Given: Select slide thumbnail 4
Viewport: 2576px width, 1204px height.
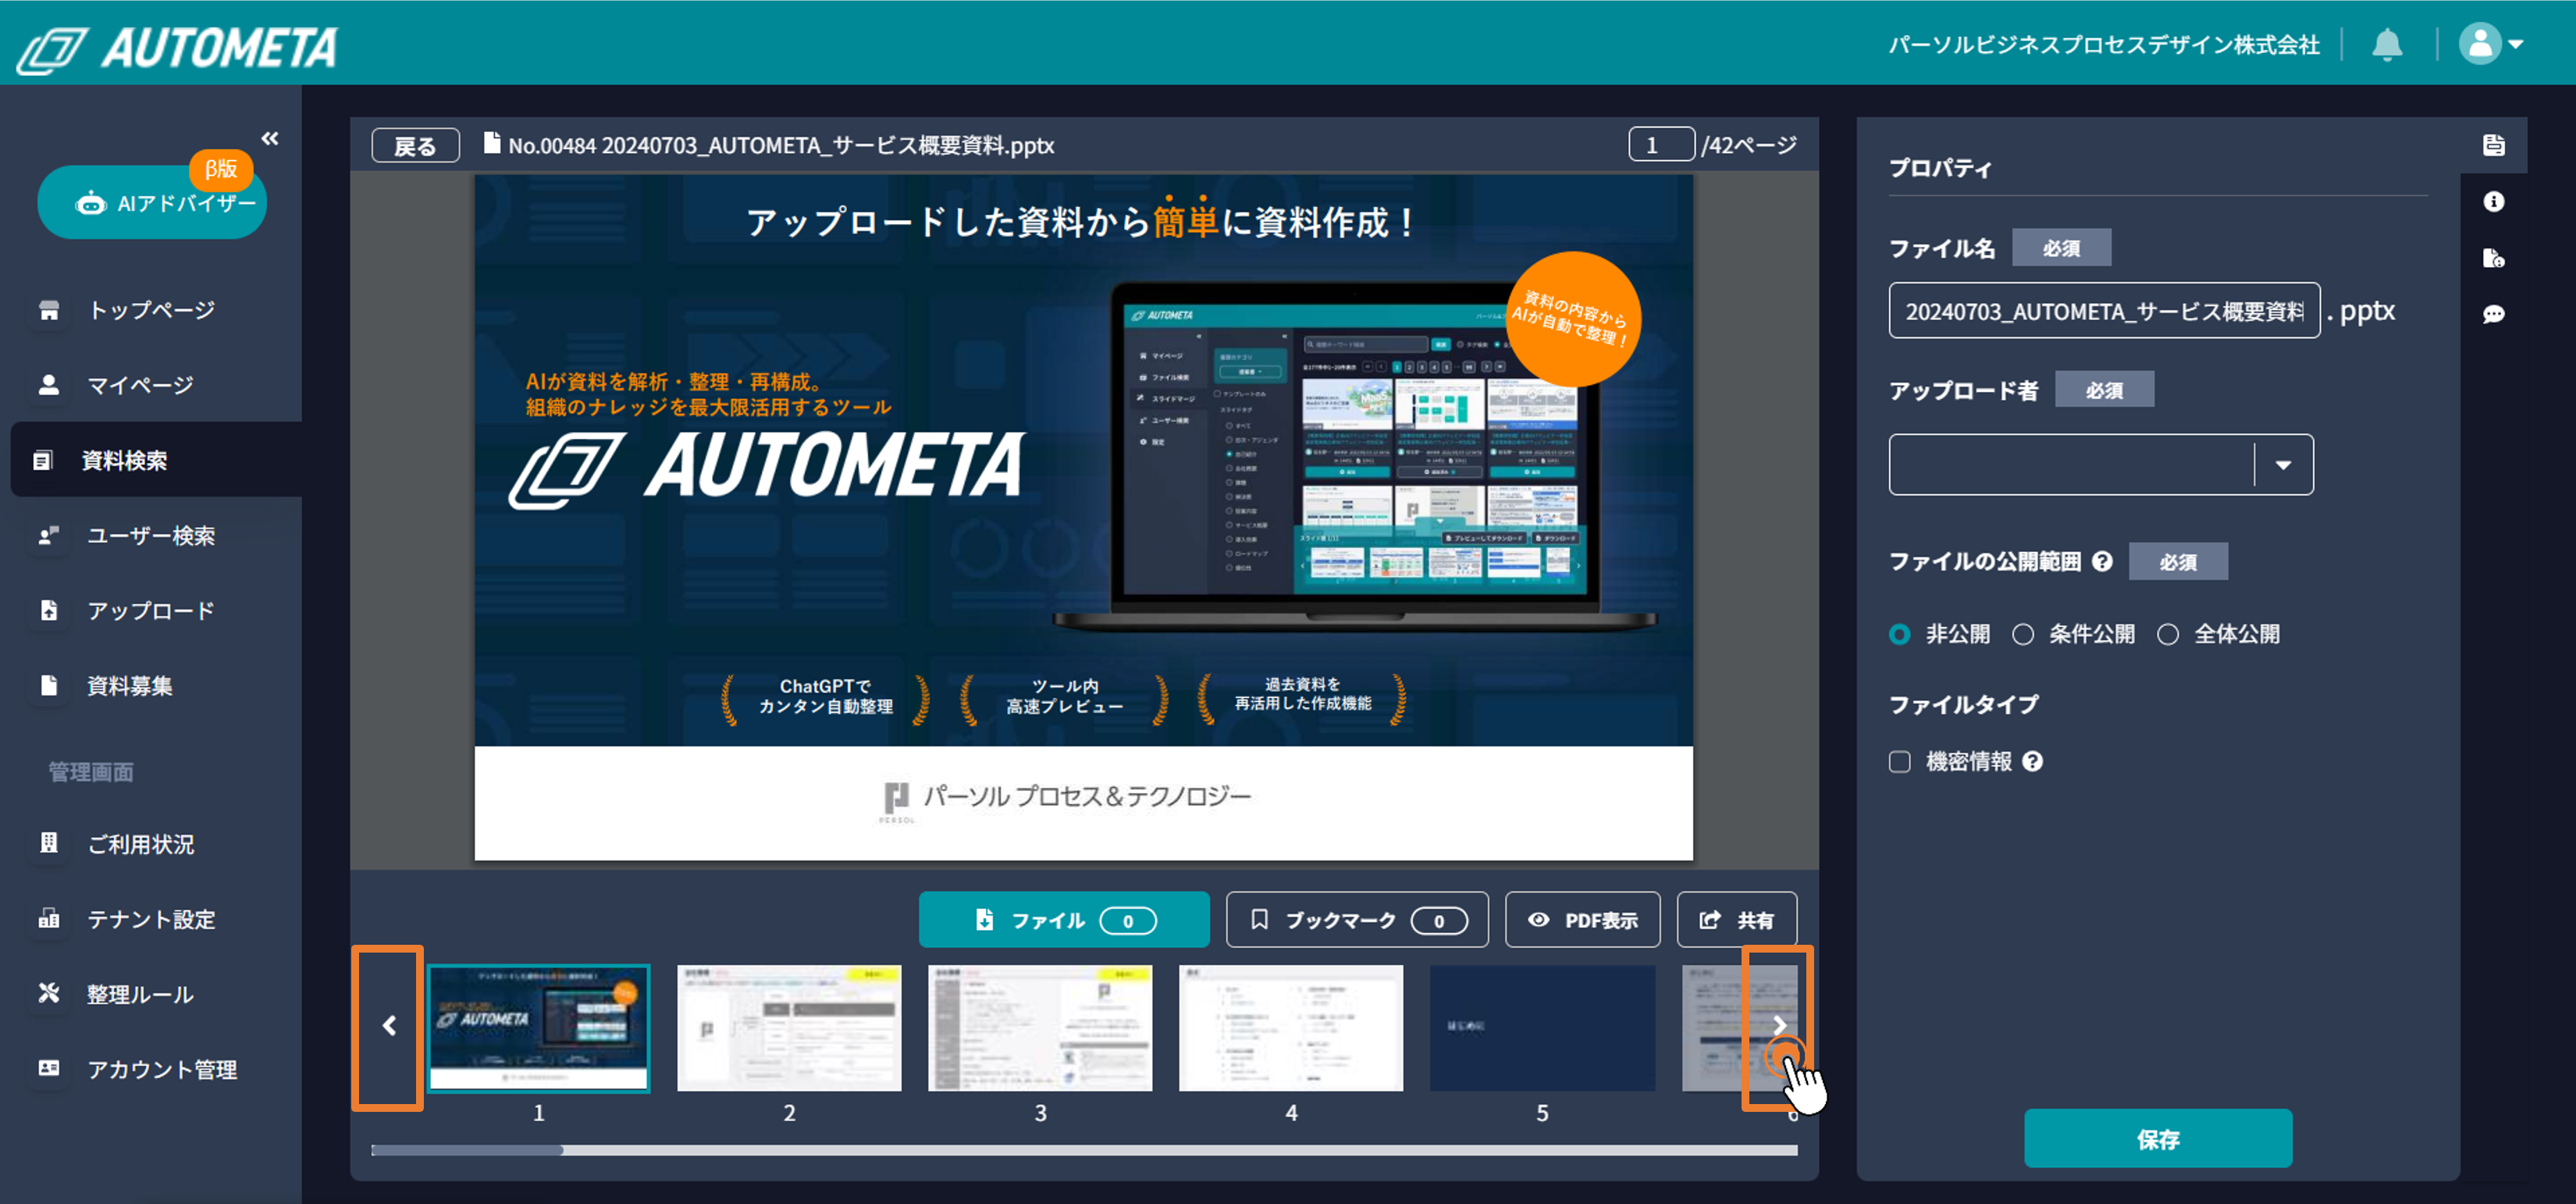Looking at the screenshot, I should point(1291,1027).
